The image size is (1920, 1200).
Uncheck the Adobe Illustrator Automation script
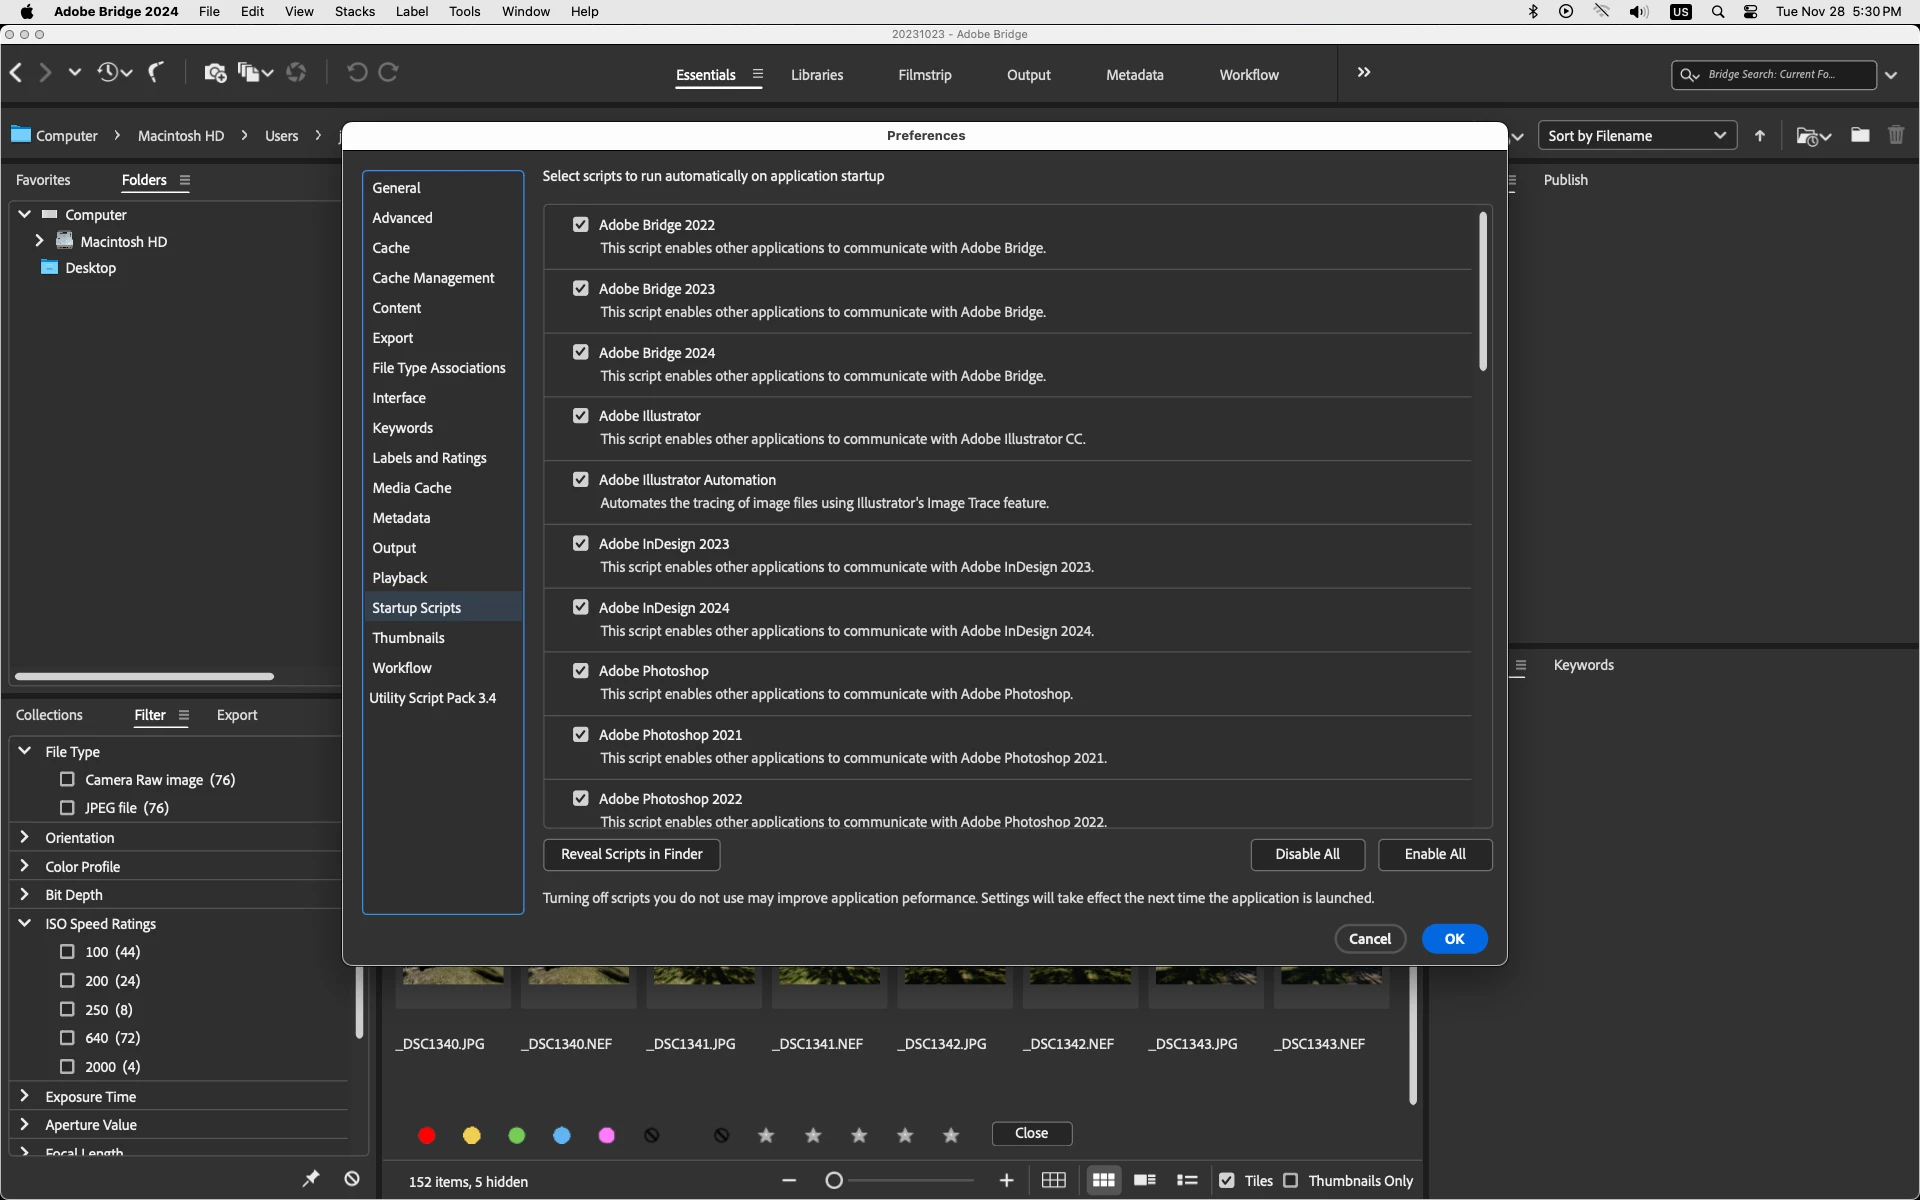click(580, 480)
